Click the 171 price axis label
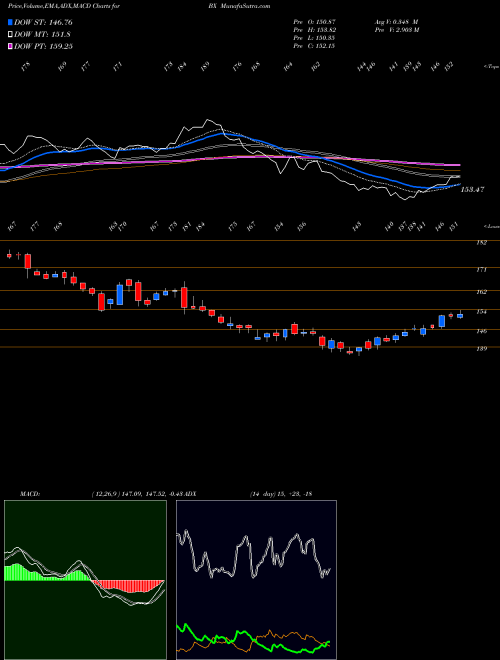Image resolution: width=500 pixels, height=660 pixels. 482,270
